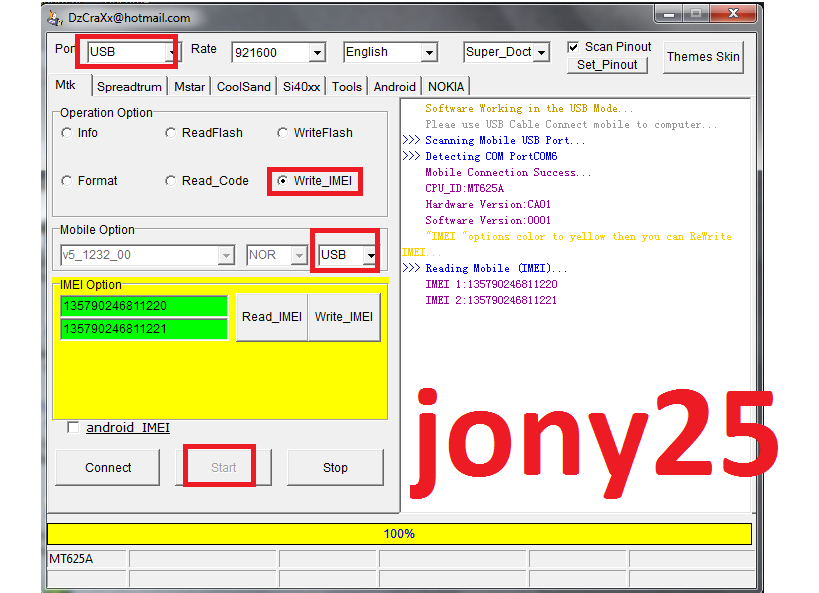Screen dimensions: 819x593
Task: Expand the baud Rate 921600 dropdown
Action: (317, 53)
